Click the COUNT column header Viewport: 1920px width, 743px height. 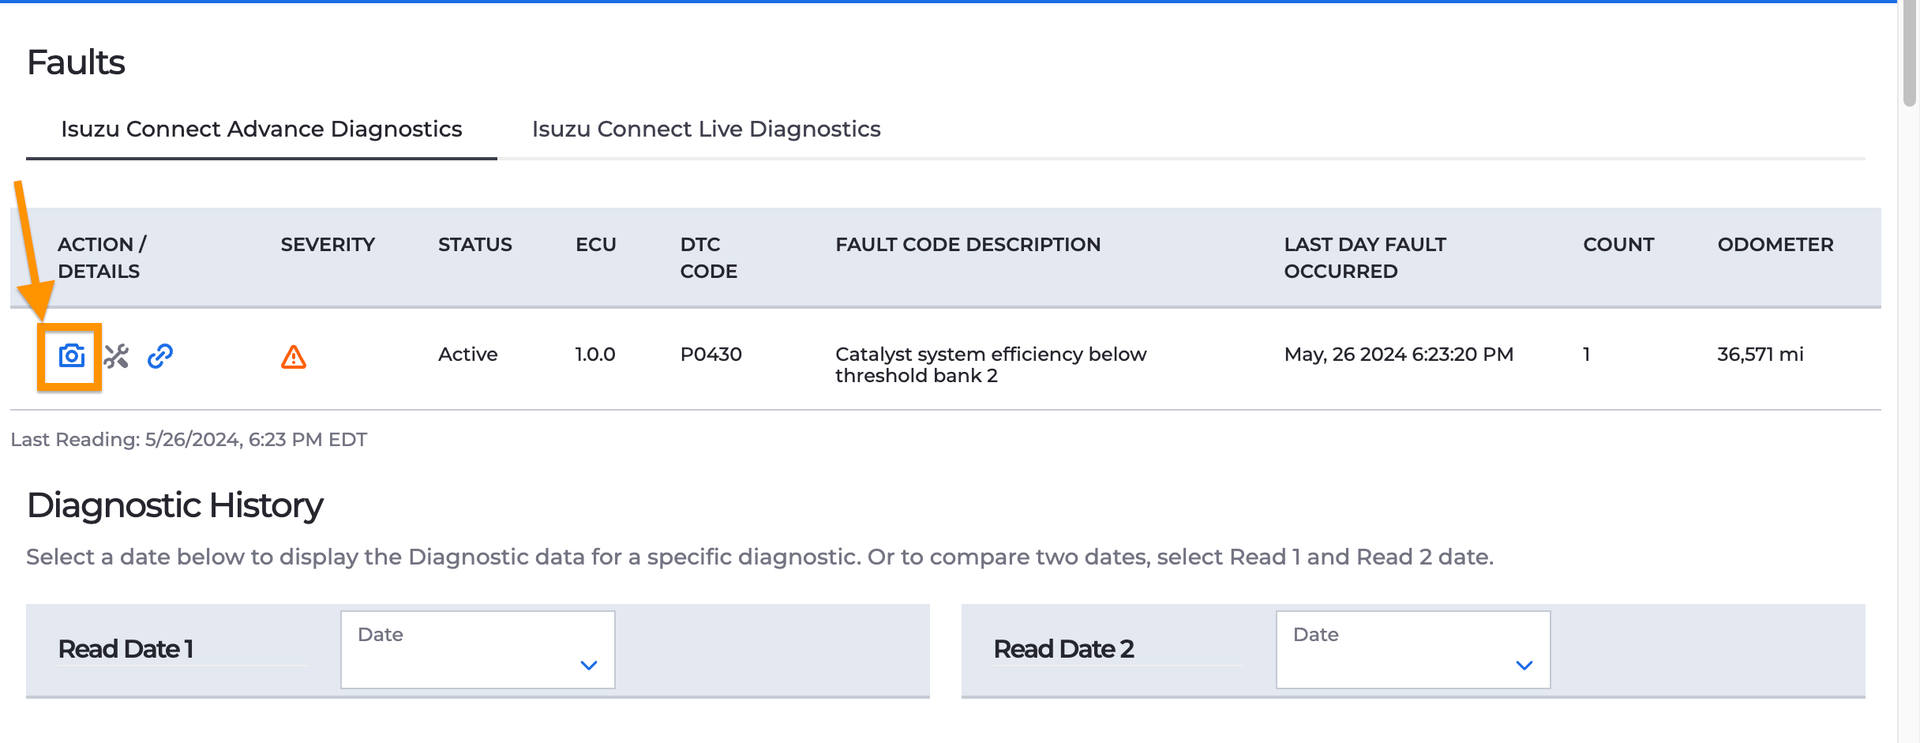[x=1619, y=245]
